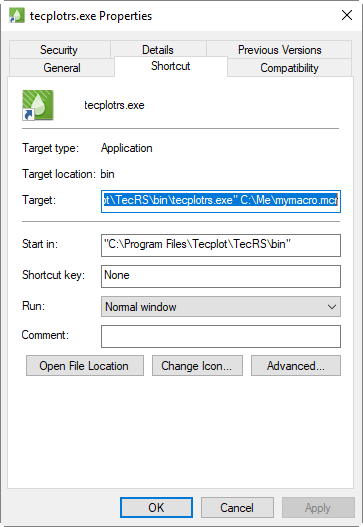Image resolution: width=363 pixels, height=527 pixels.
Task: Click the tecplotrs shortcut icon in header
Action: coord(38,105)
